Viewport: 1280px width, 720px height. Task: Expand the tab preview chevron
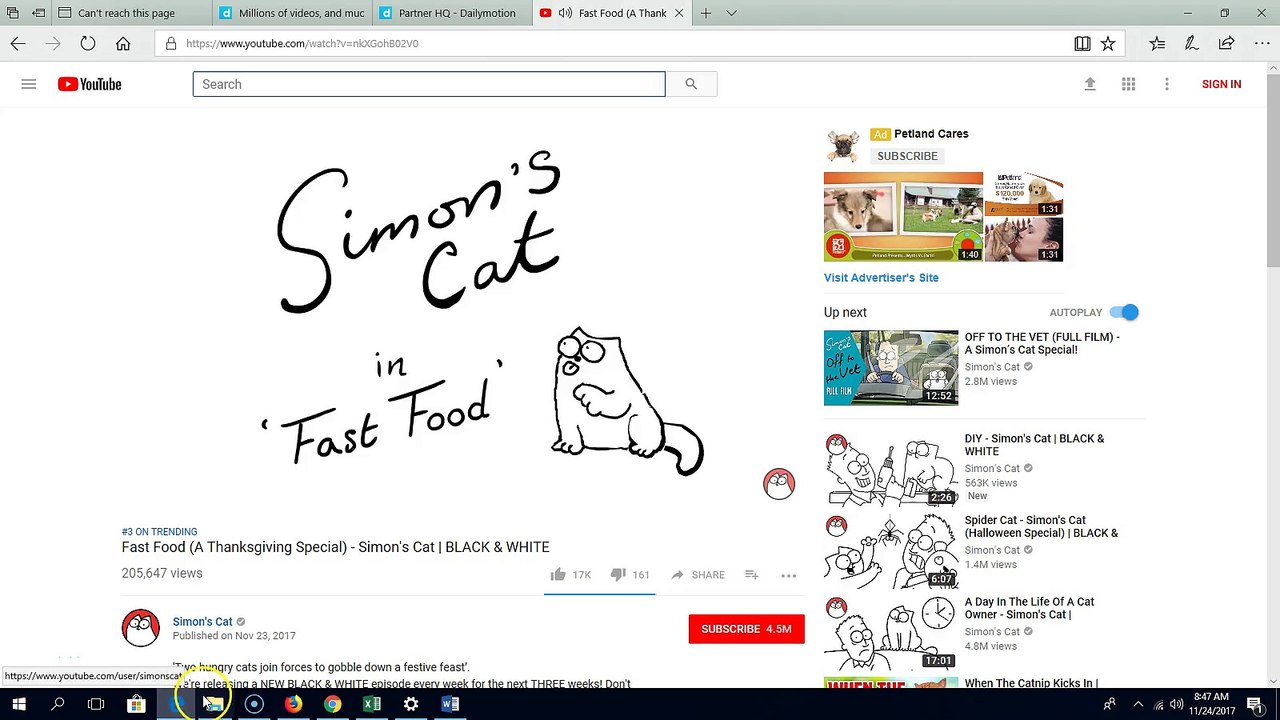click(x=731, y=13)
